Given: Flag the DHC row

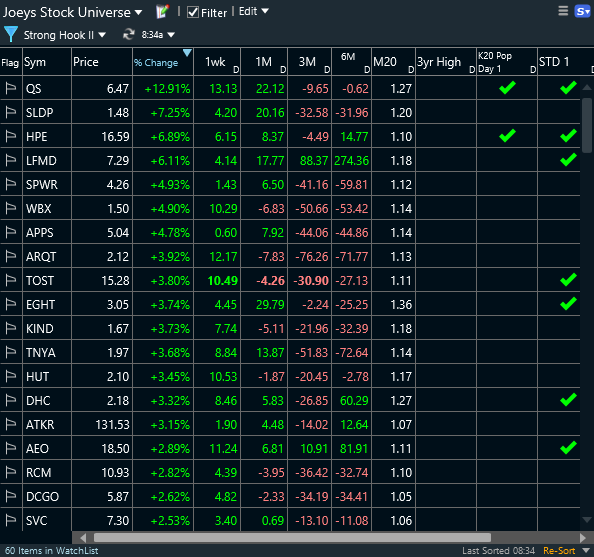Looking at the screenshot, I should pyautogui.click(x=11, y=401).
